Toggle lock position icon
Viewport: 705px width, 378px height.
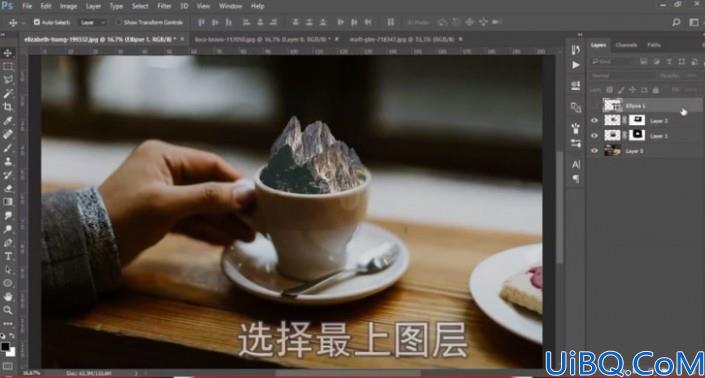(633, 90)
